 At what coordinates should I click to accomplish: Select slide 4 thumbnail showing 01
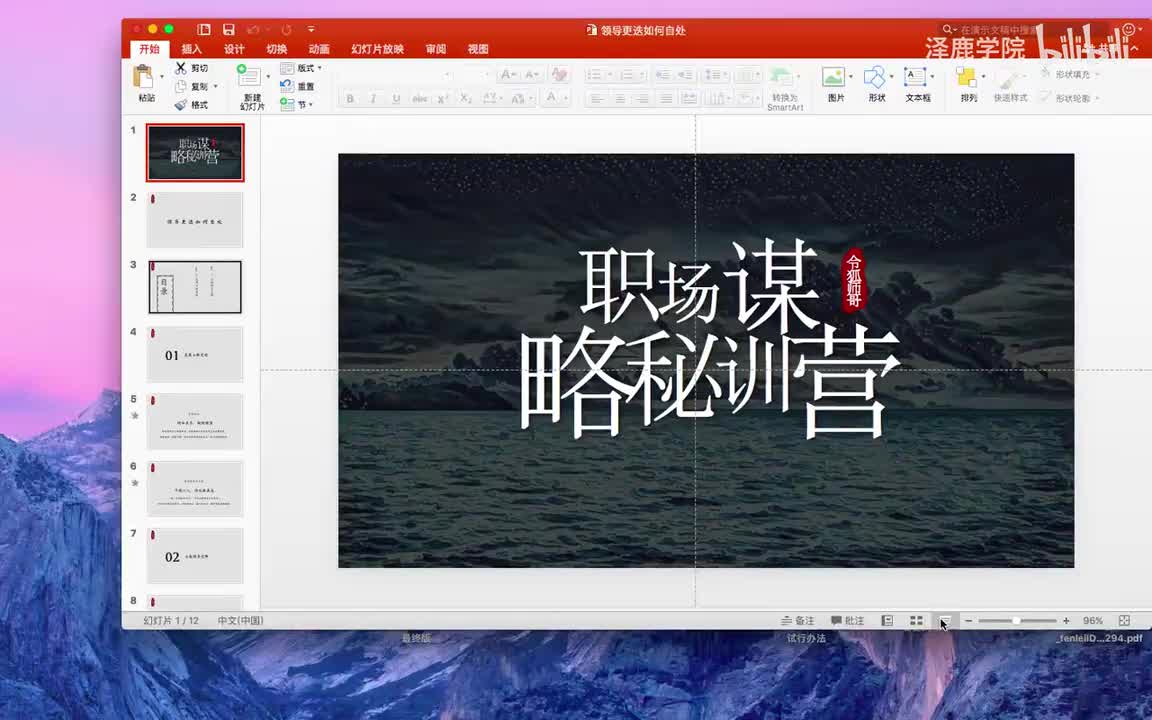click(195, 354)
